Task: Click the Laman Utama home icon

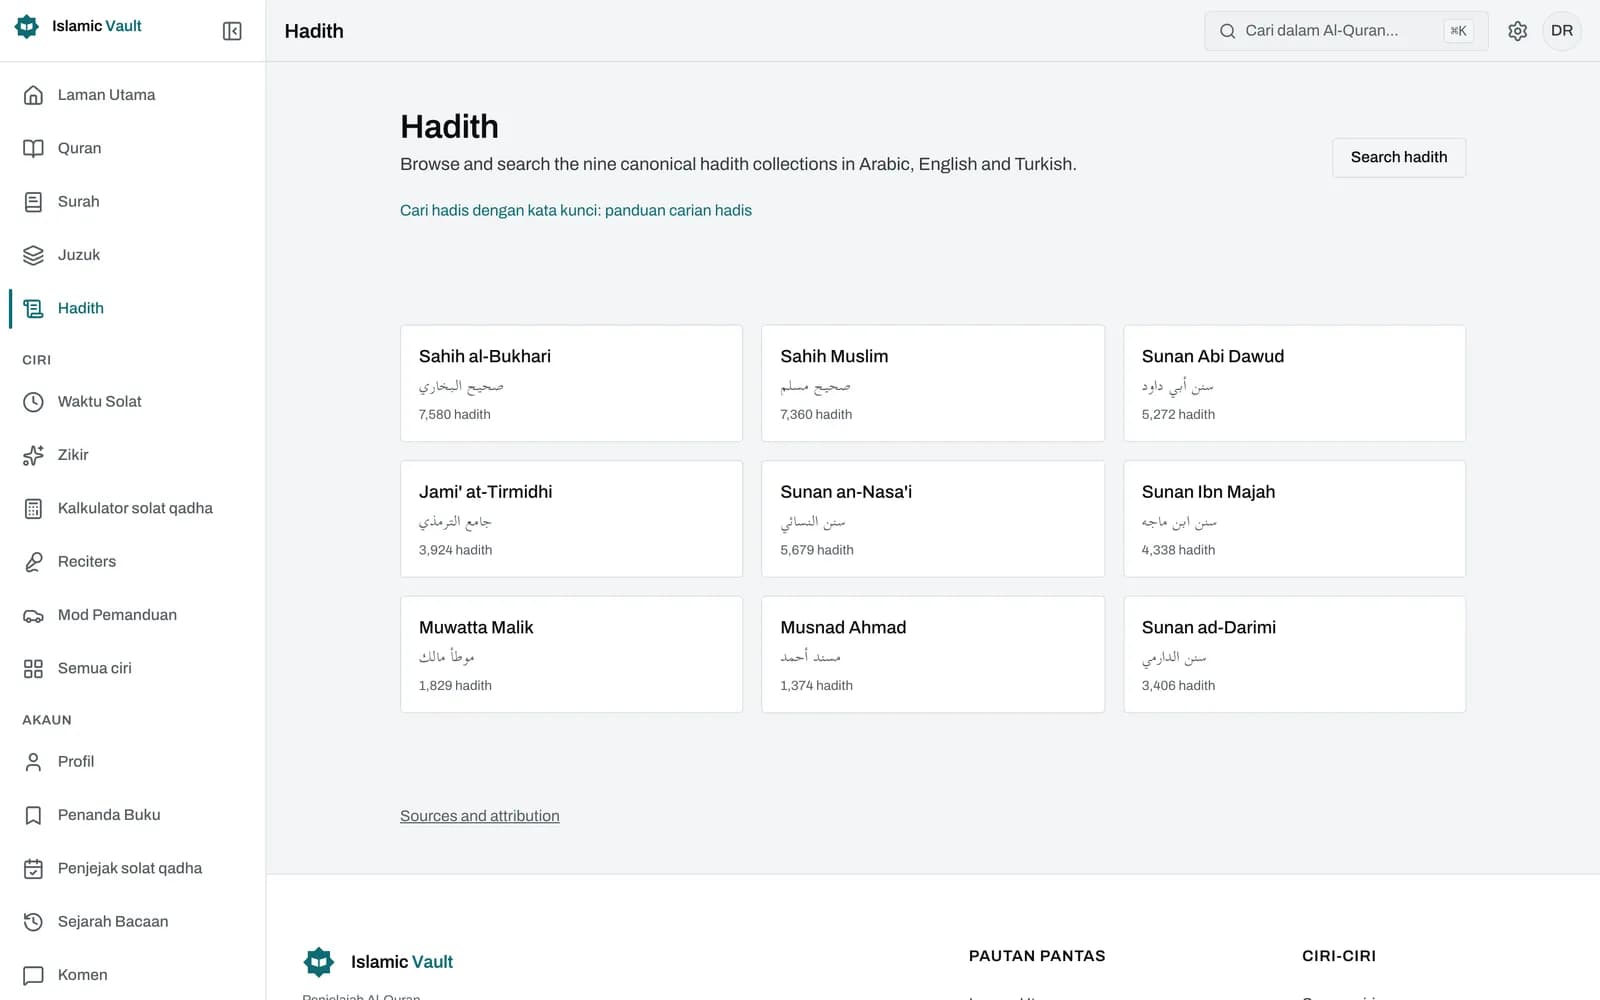Action: pos(33,95)
